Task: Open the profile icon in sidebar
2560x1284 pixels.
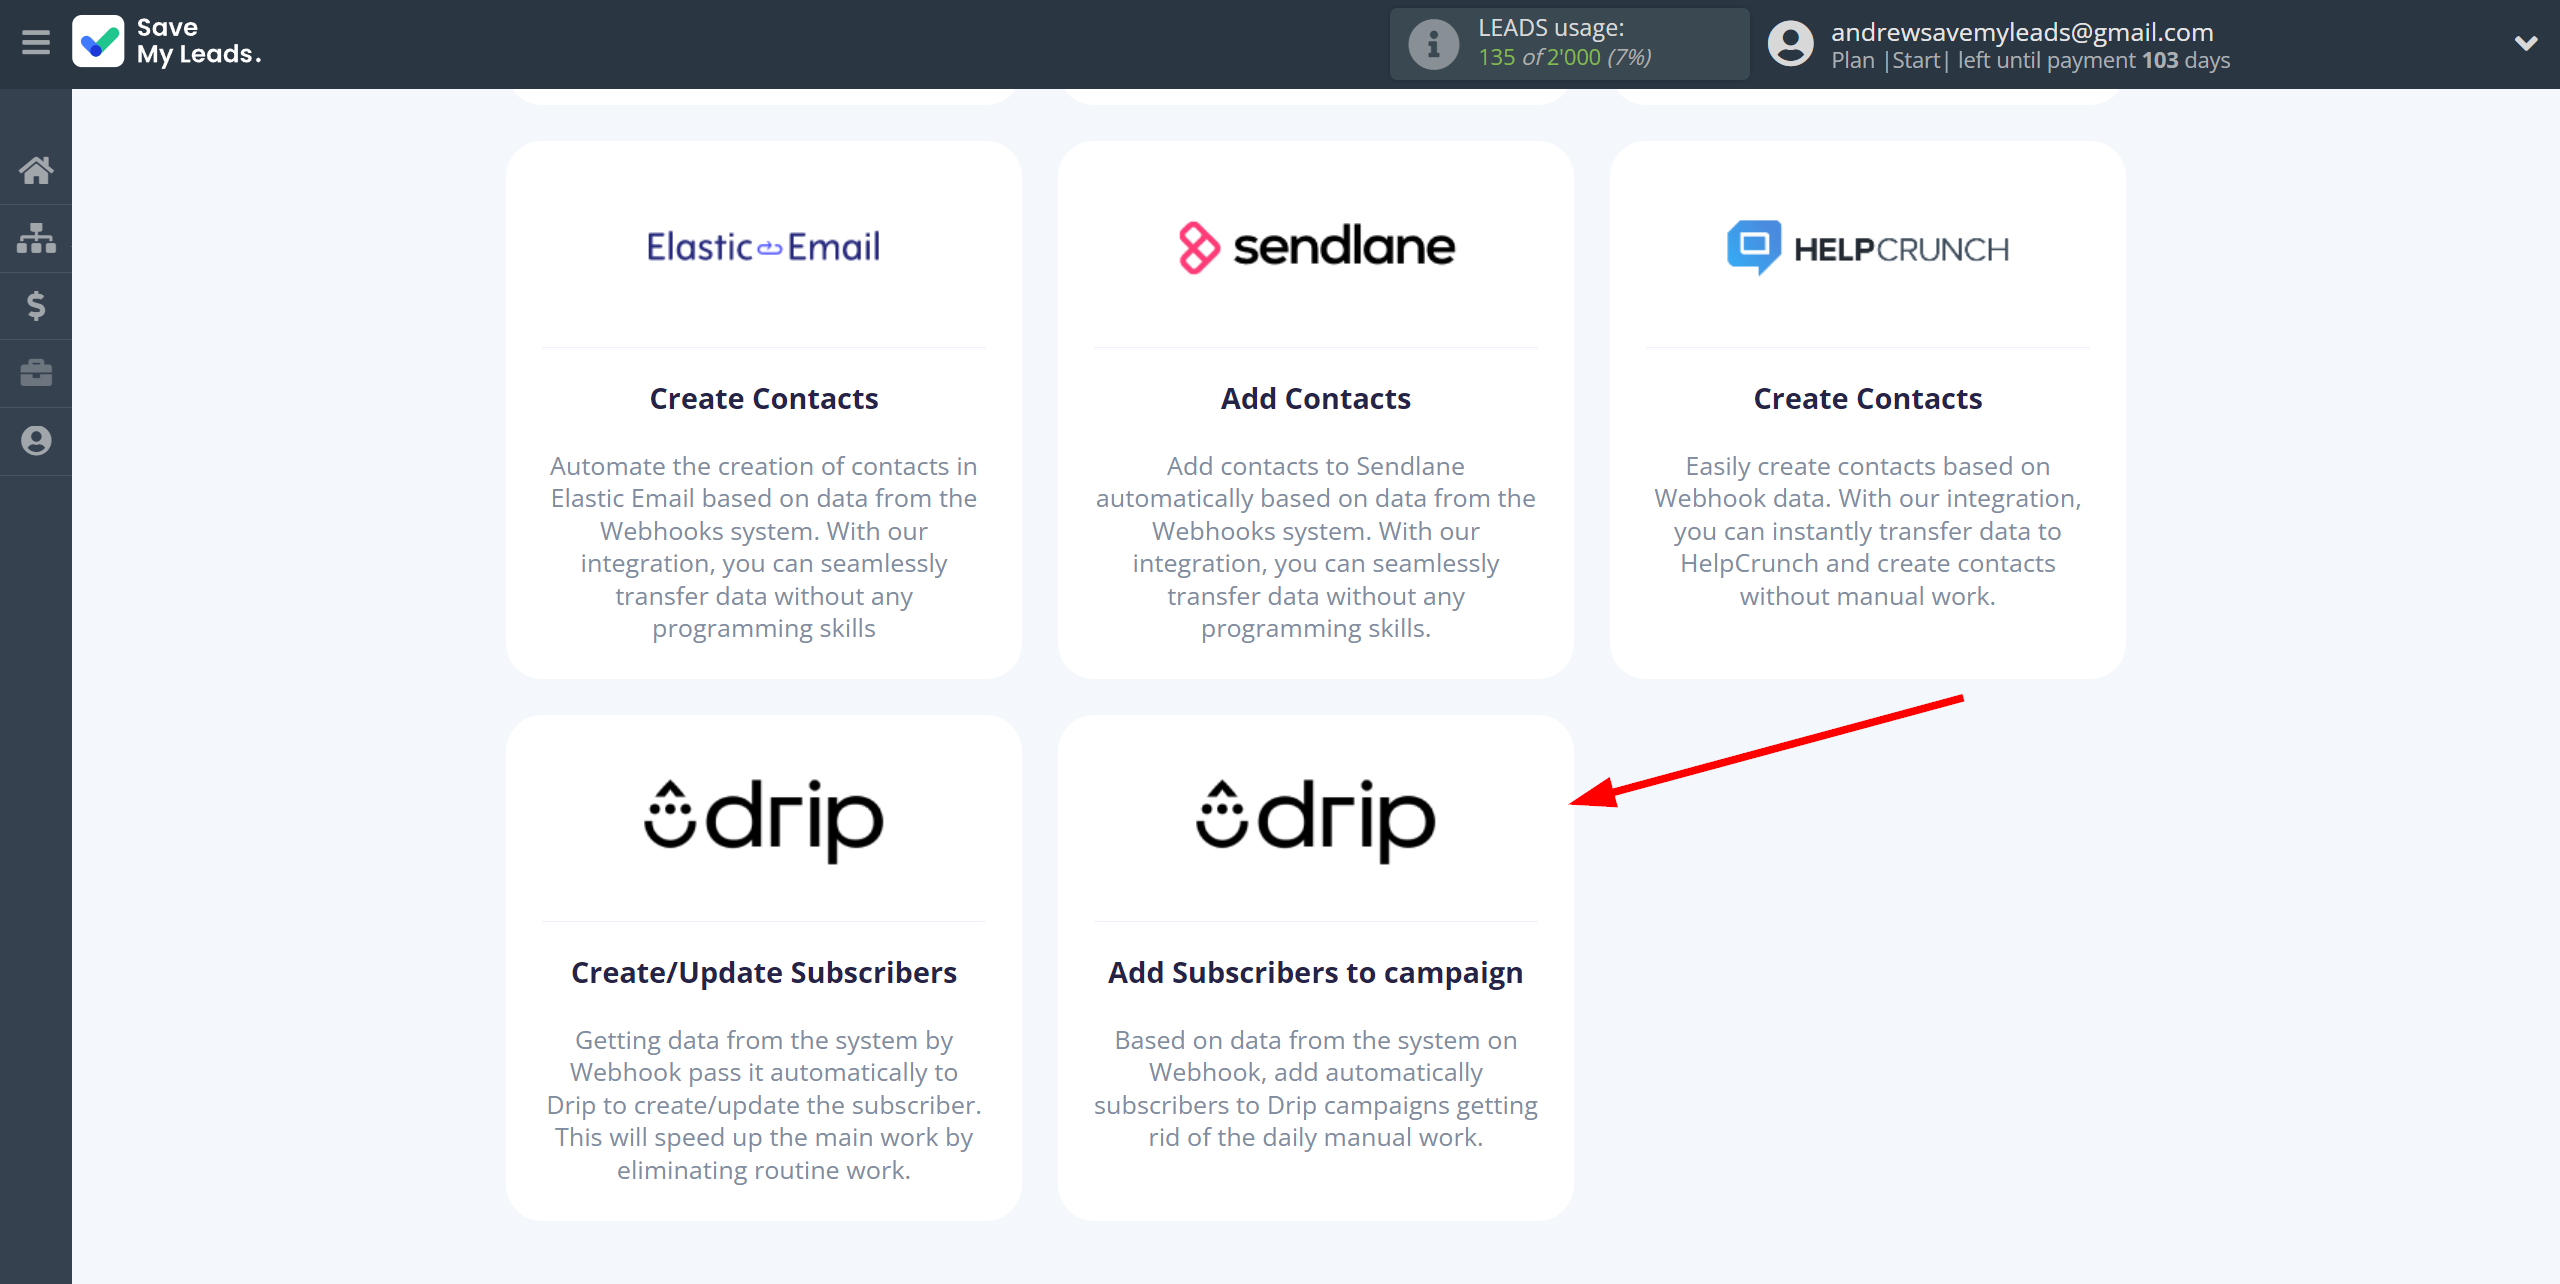Action: pyautogui.click(x=36, y=441)
